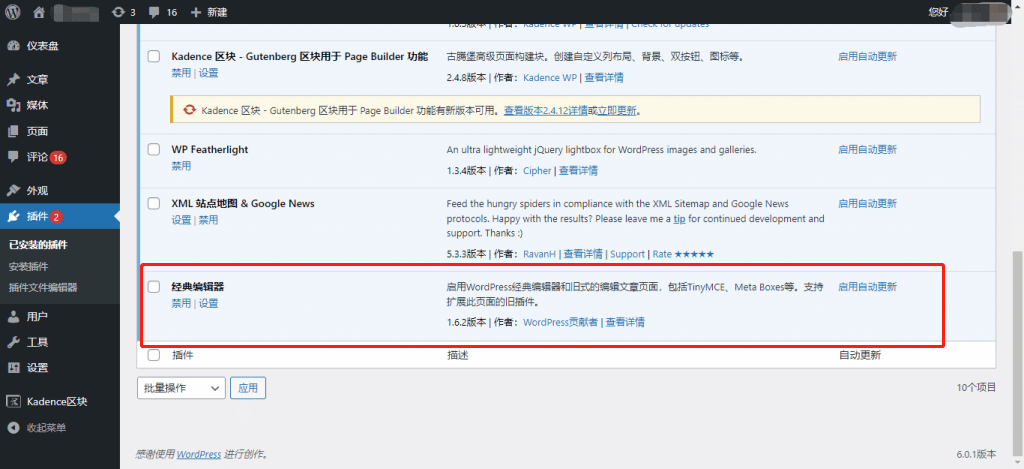Image resolution: width=1024 pixels, height=469 pixels.
Task: Open 安装插件 submenu item
Action: click(x=28, y=267)
